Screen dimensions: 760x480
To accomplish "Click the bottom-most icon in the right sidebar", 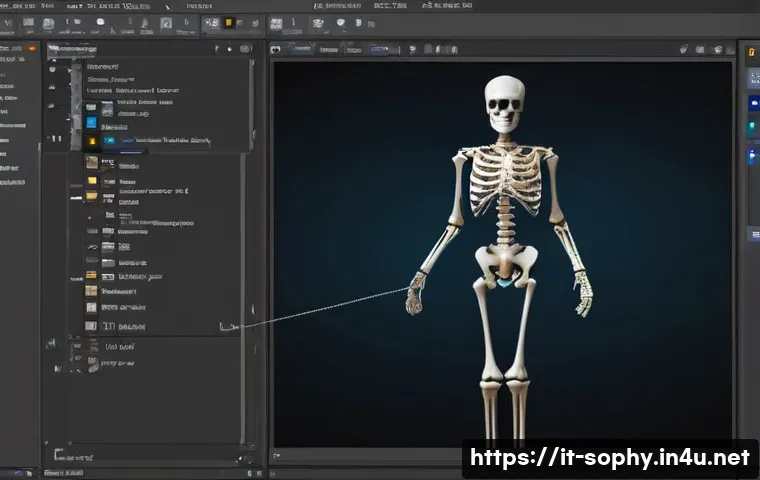I will coord(753,234).
